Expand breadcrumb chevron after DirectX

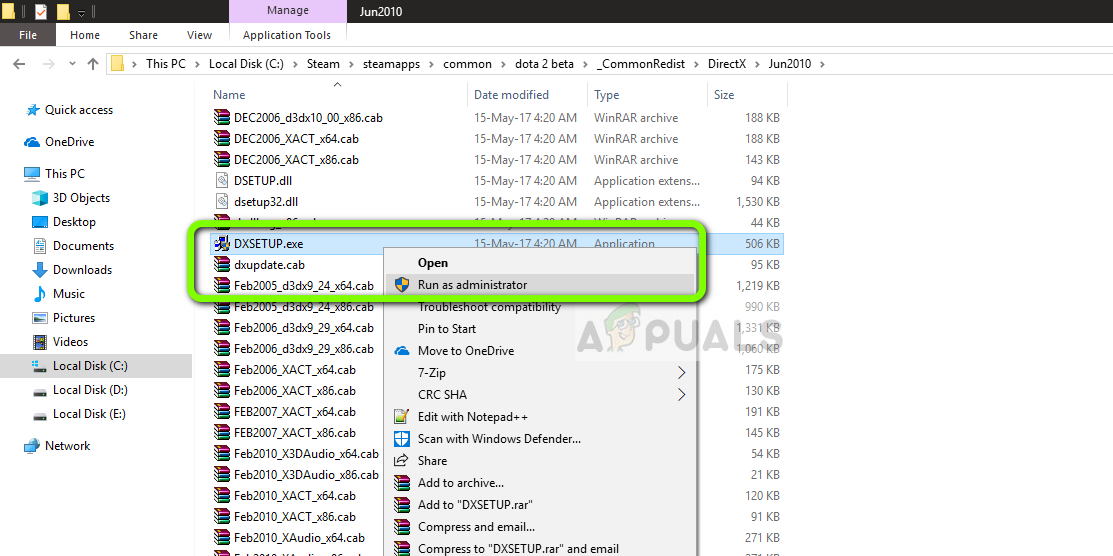point(757,64)
